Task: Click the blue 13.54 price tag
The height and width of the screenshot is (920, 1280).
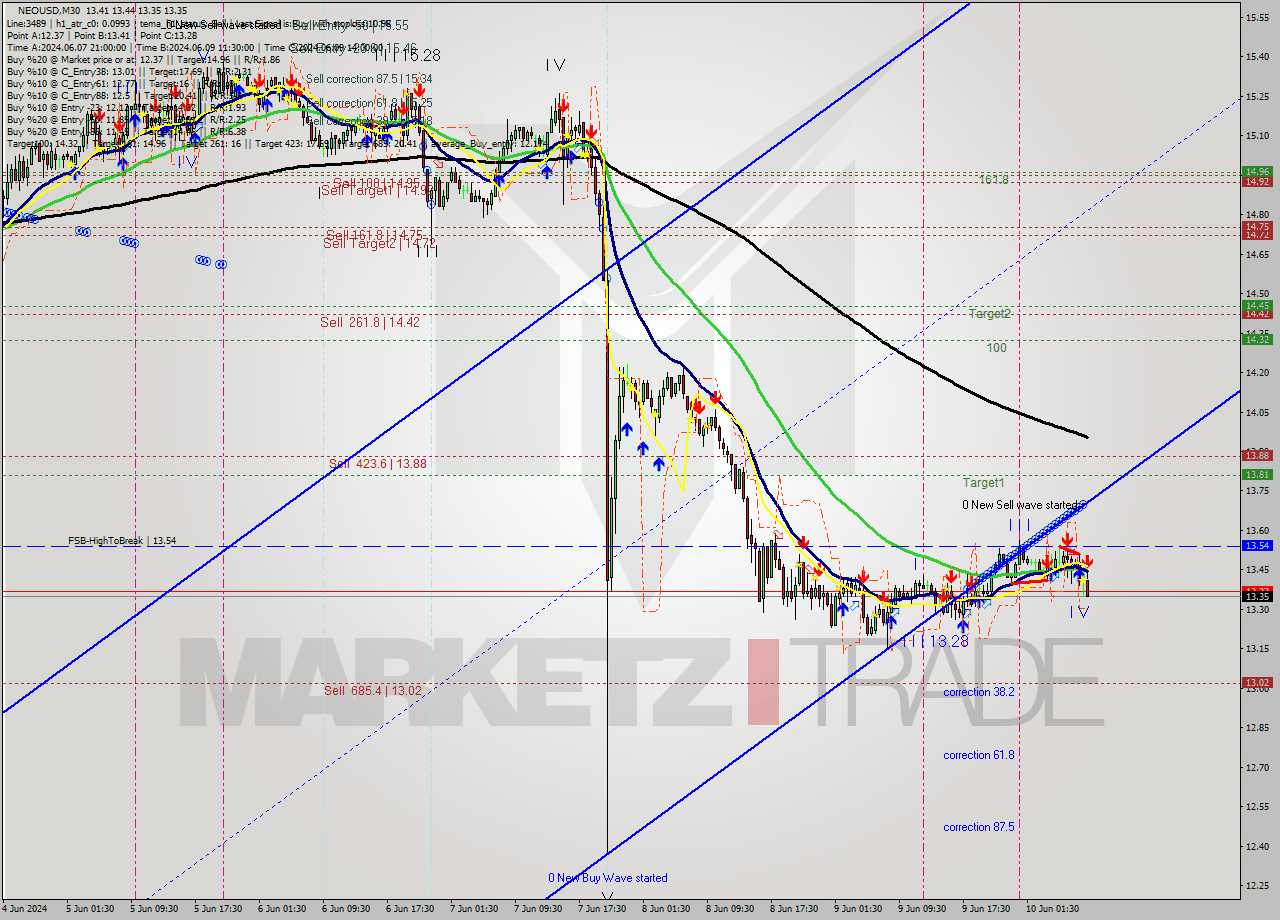Action: point(1257,545)
